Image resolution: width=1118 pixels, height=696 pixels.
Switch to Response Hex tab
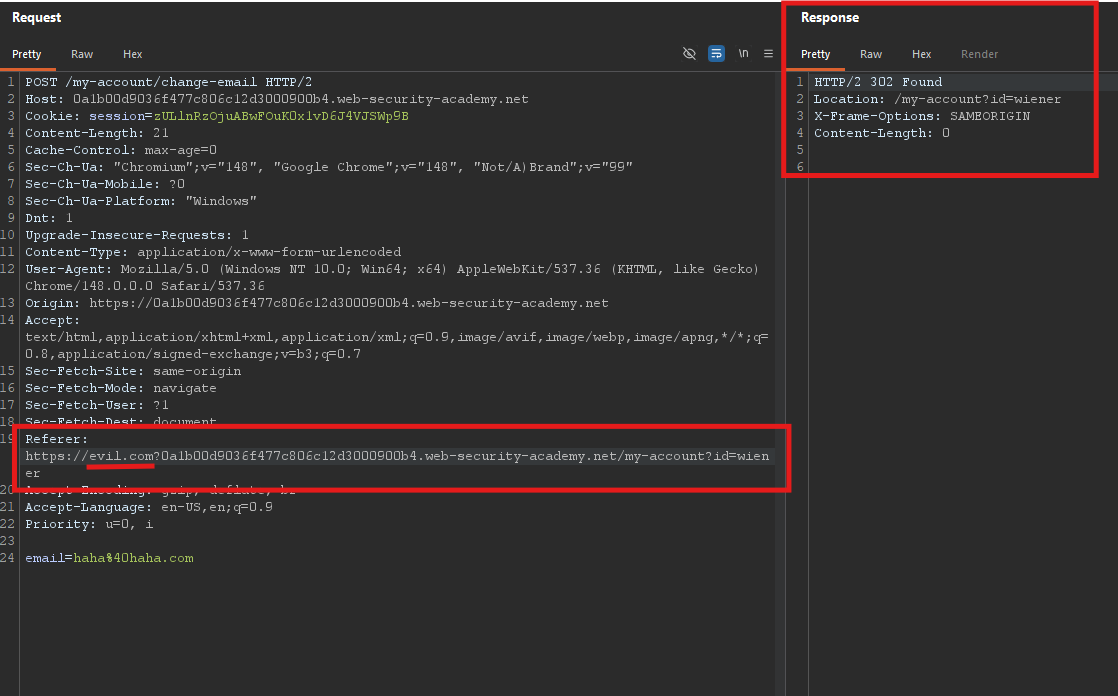[921, 54]
